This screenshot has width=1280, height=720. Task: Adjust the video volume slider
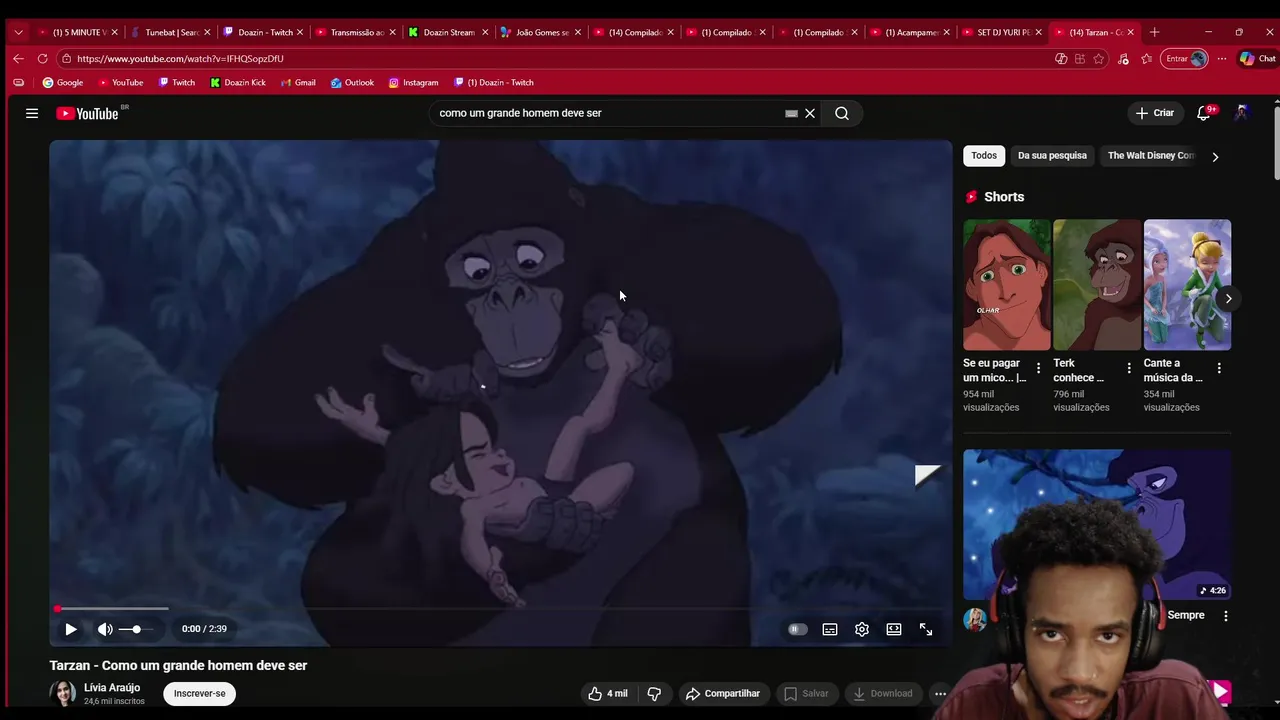[136, 629]
